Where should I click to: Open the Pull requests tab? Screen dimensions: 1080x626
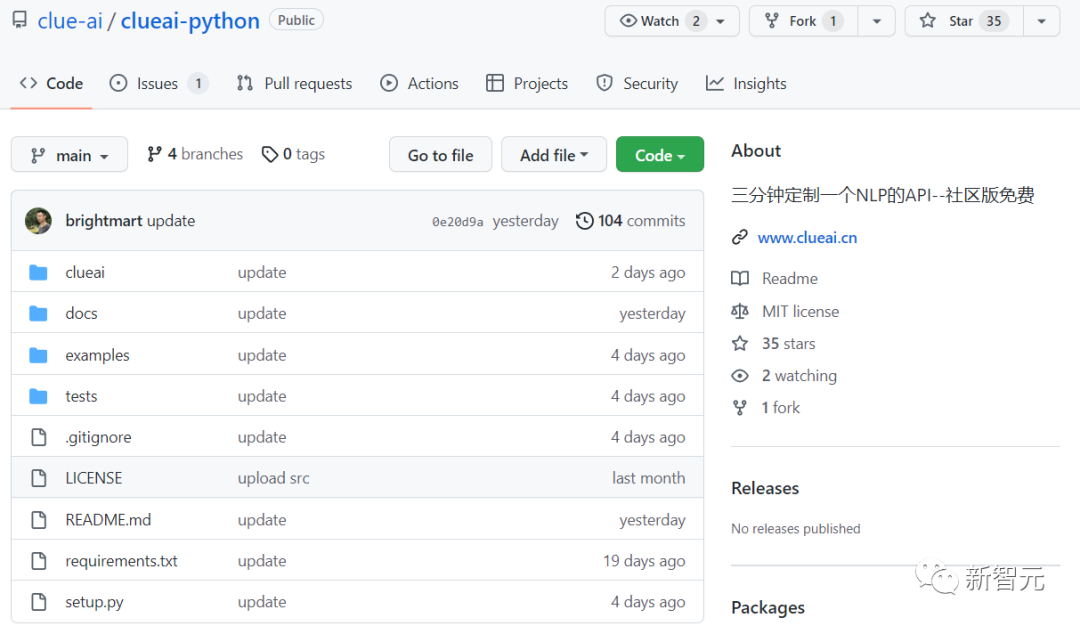(x=294, y=84)
